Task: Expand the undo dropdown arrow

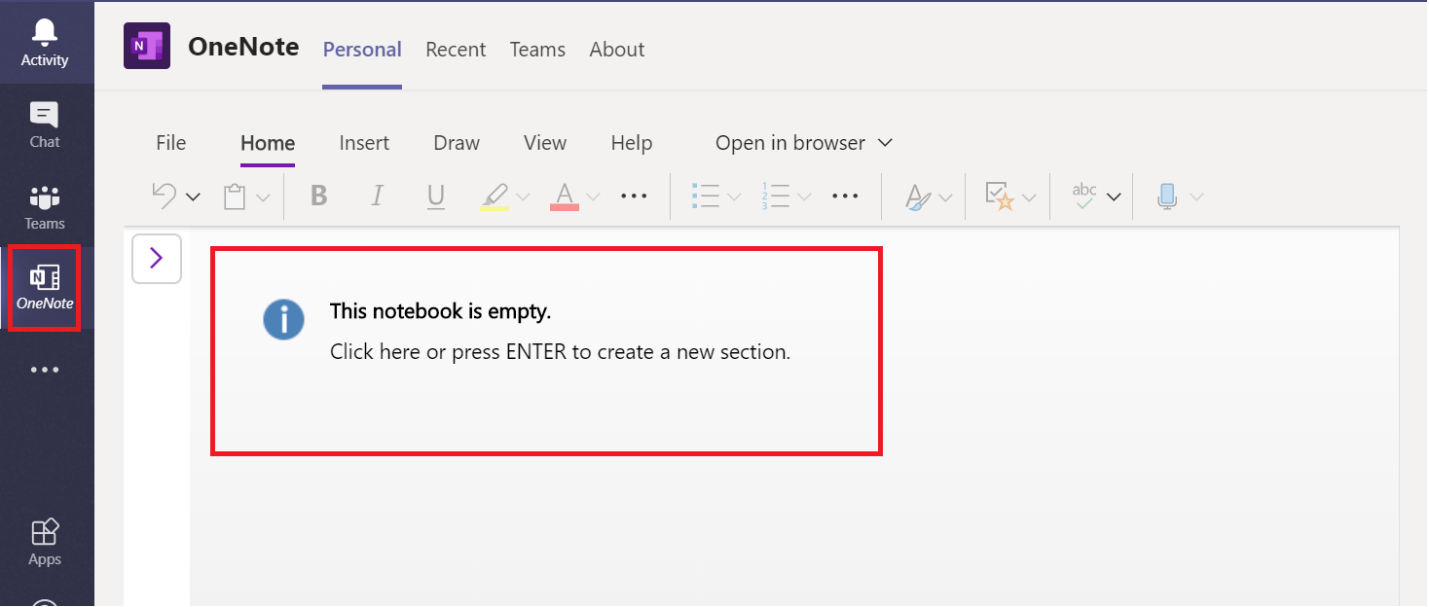Action: coord(194,197)
